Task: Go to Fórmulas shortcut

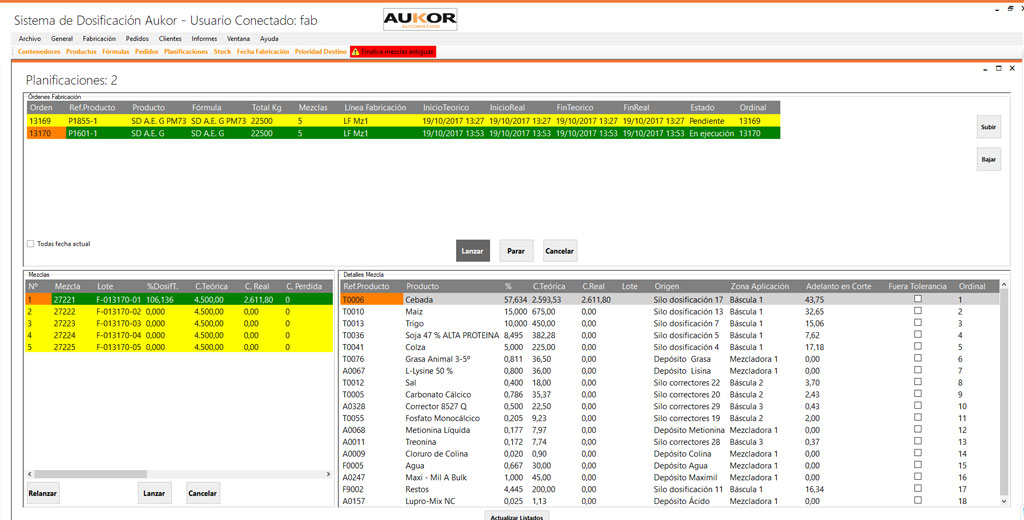Action: pyautogui.click(x=116, y=51)
